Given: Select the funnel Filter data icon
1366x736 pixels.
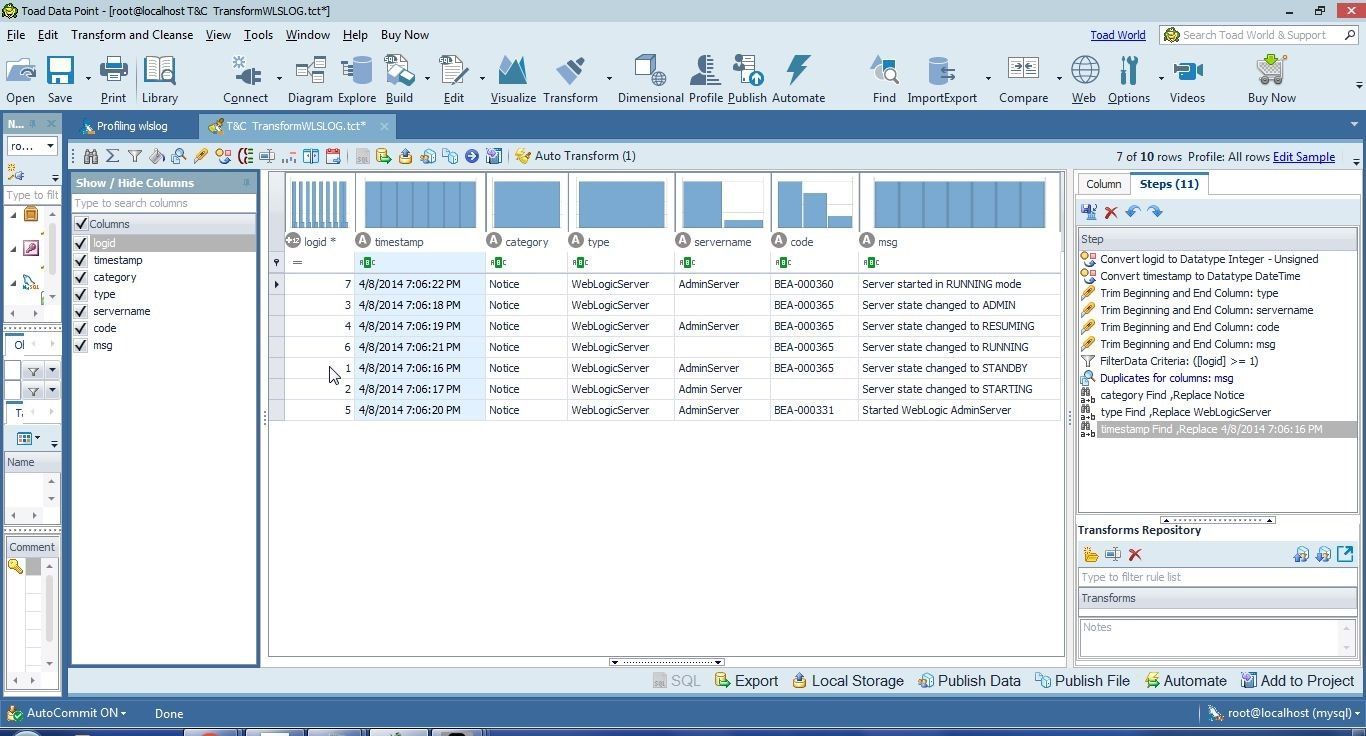Looking at the screenshot, I should (134, 156).
